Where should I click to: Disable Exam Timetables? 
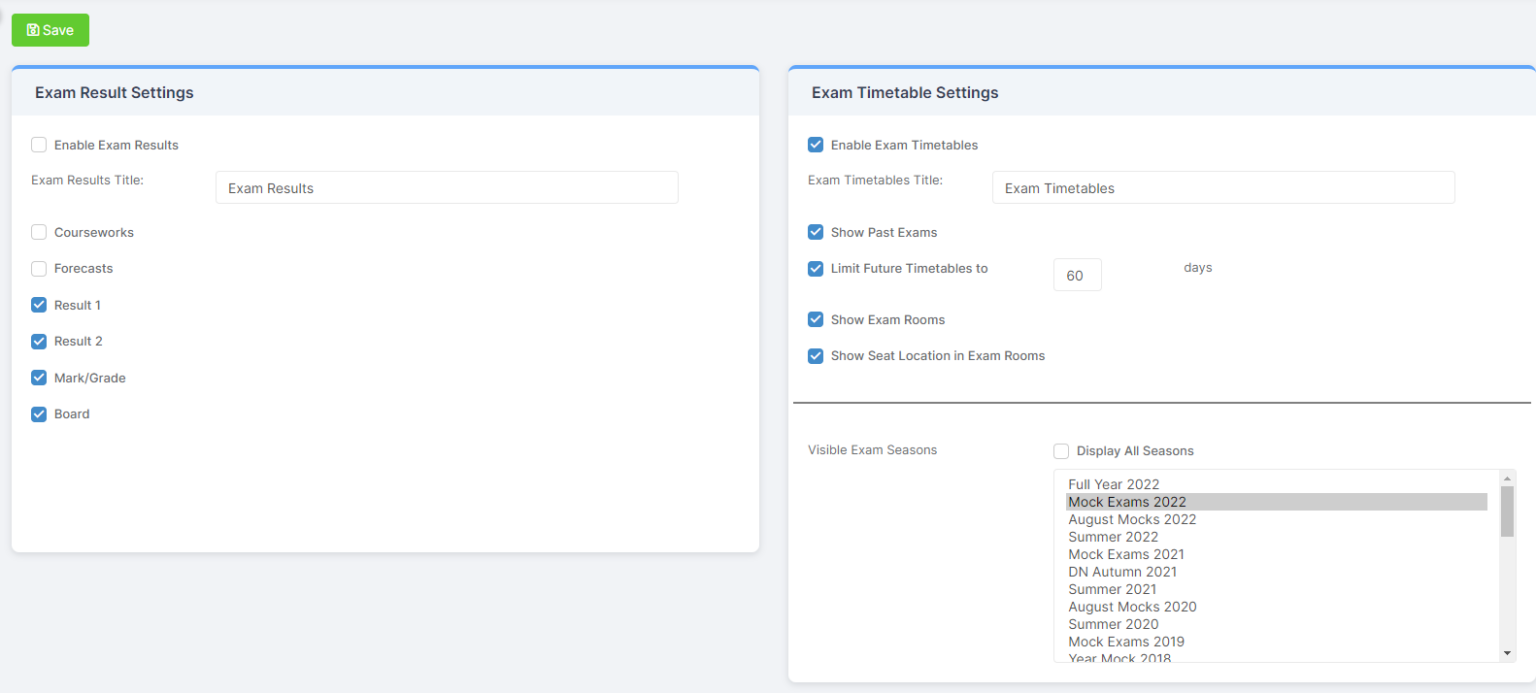(815, 144)
